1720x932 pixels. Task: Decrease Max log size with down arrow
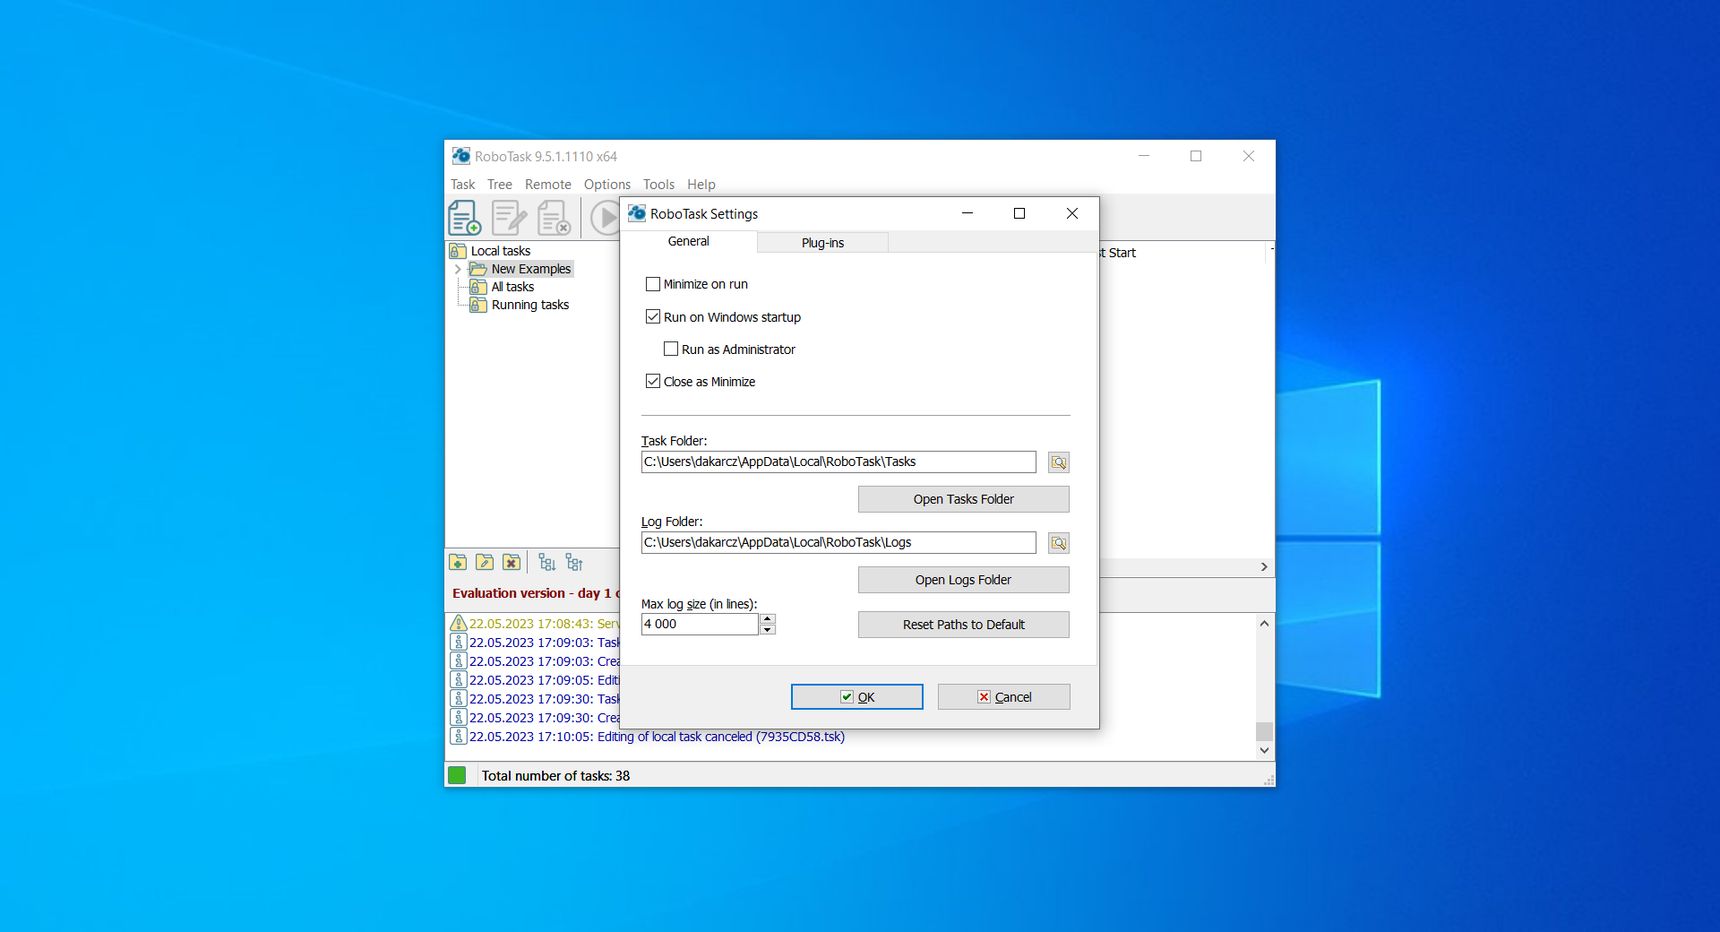point(768,629)
